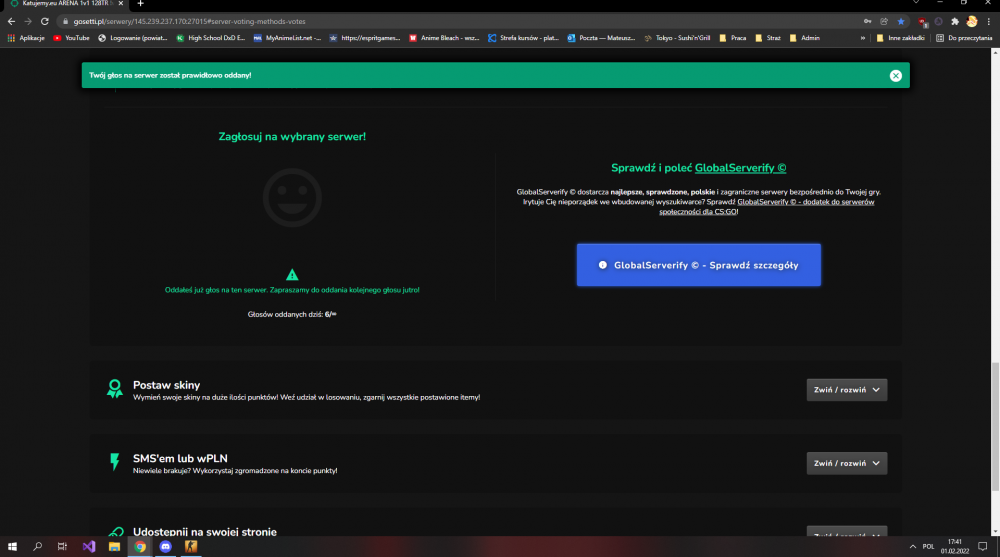Open the Straż bookmarks folder
1000x557 pixels.
[768, 38]
